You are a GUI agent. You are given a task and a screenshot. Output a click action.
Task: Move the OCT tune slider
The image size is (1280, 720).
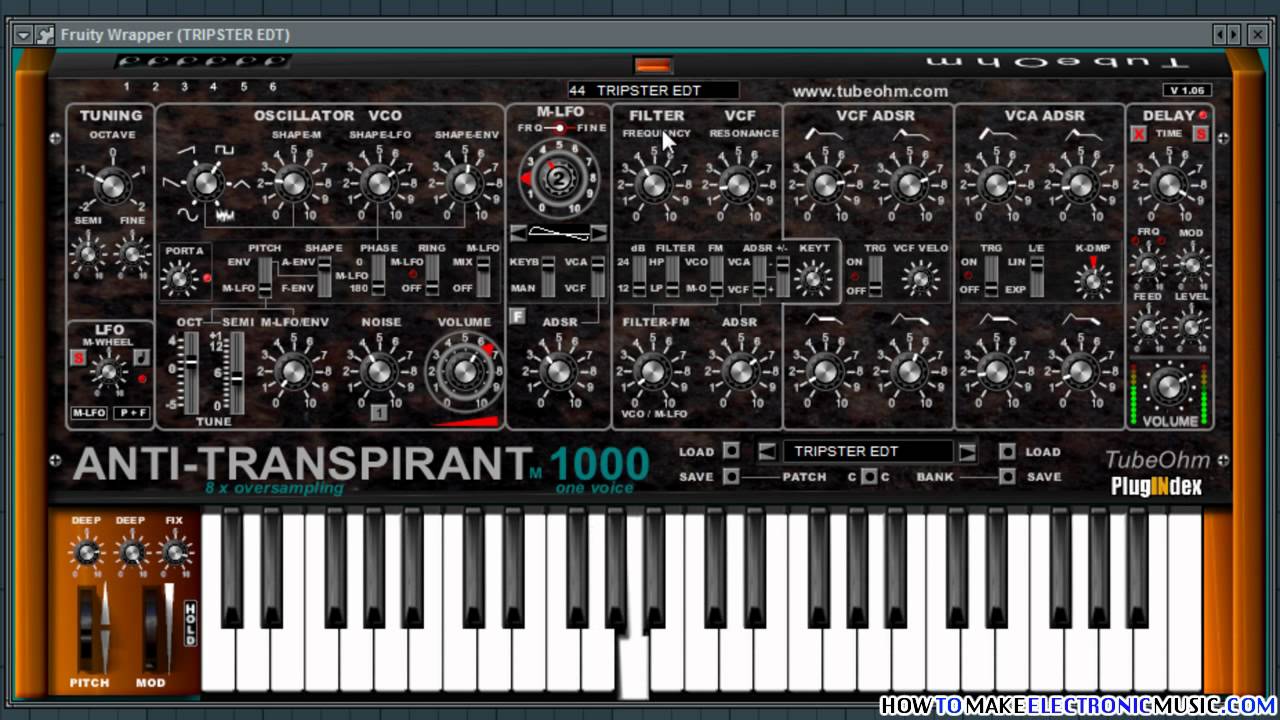pos(191,372)
